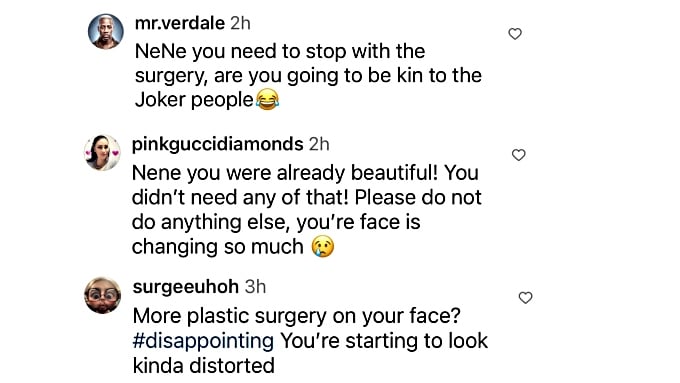Screen dimensions: 680x383
Task: Open the #disappointing hashtag
Action: click(203, 341)
